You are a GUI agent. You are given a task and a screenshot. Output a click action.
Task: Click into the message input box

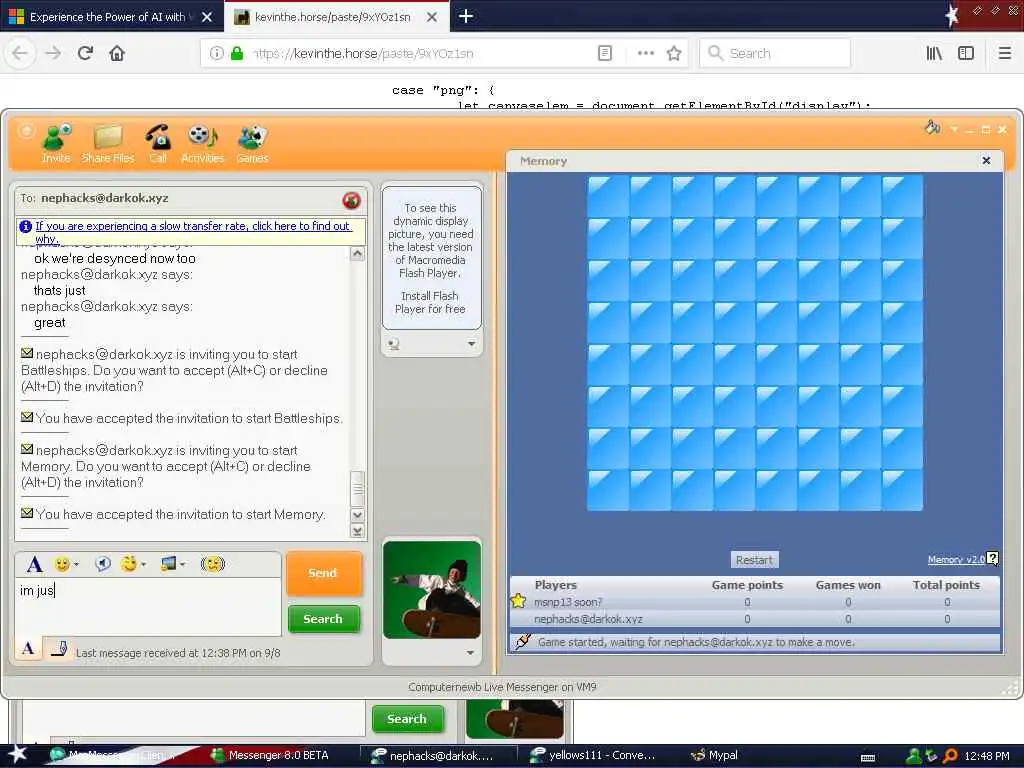coord(149,606)
